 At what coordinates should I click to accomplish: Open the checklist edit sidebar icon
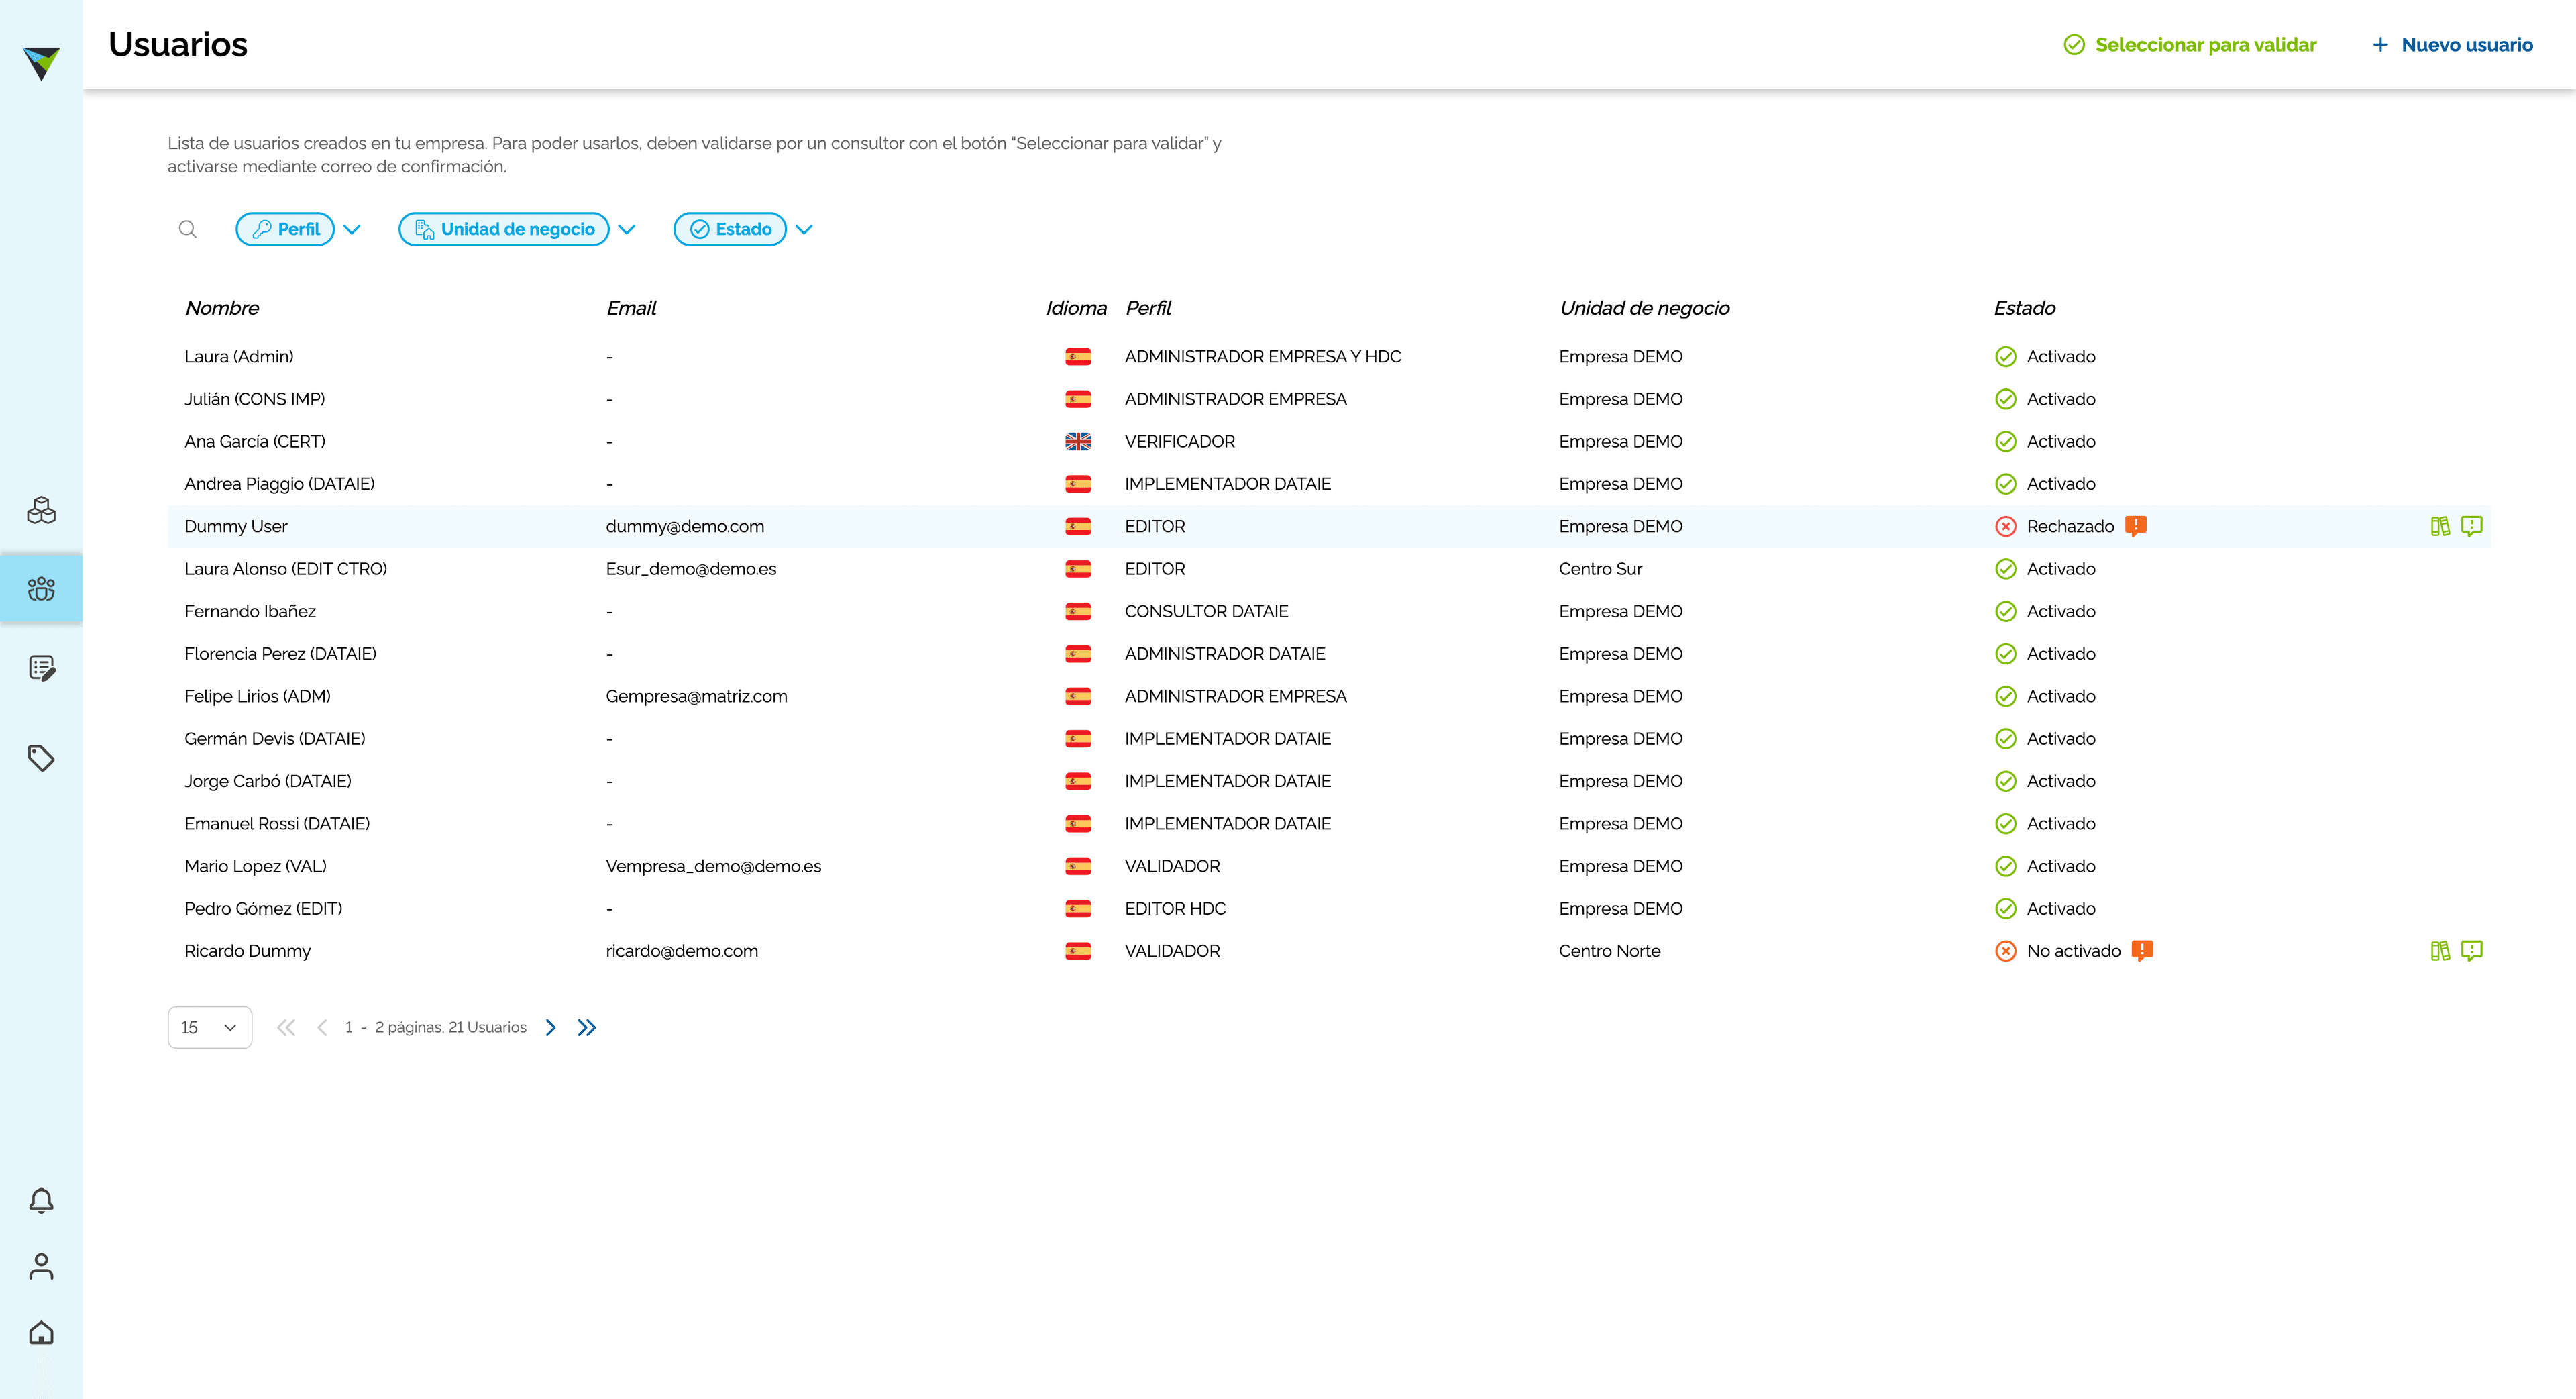pos(41,668)
